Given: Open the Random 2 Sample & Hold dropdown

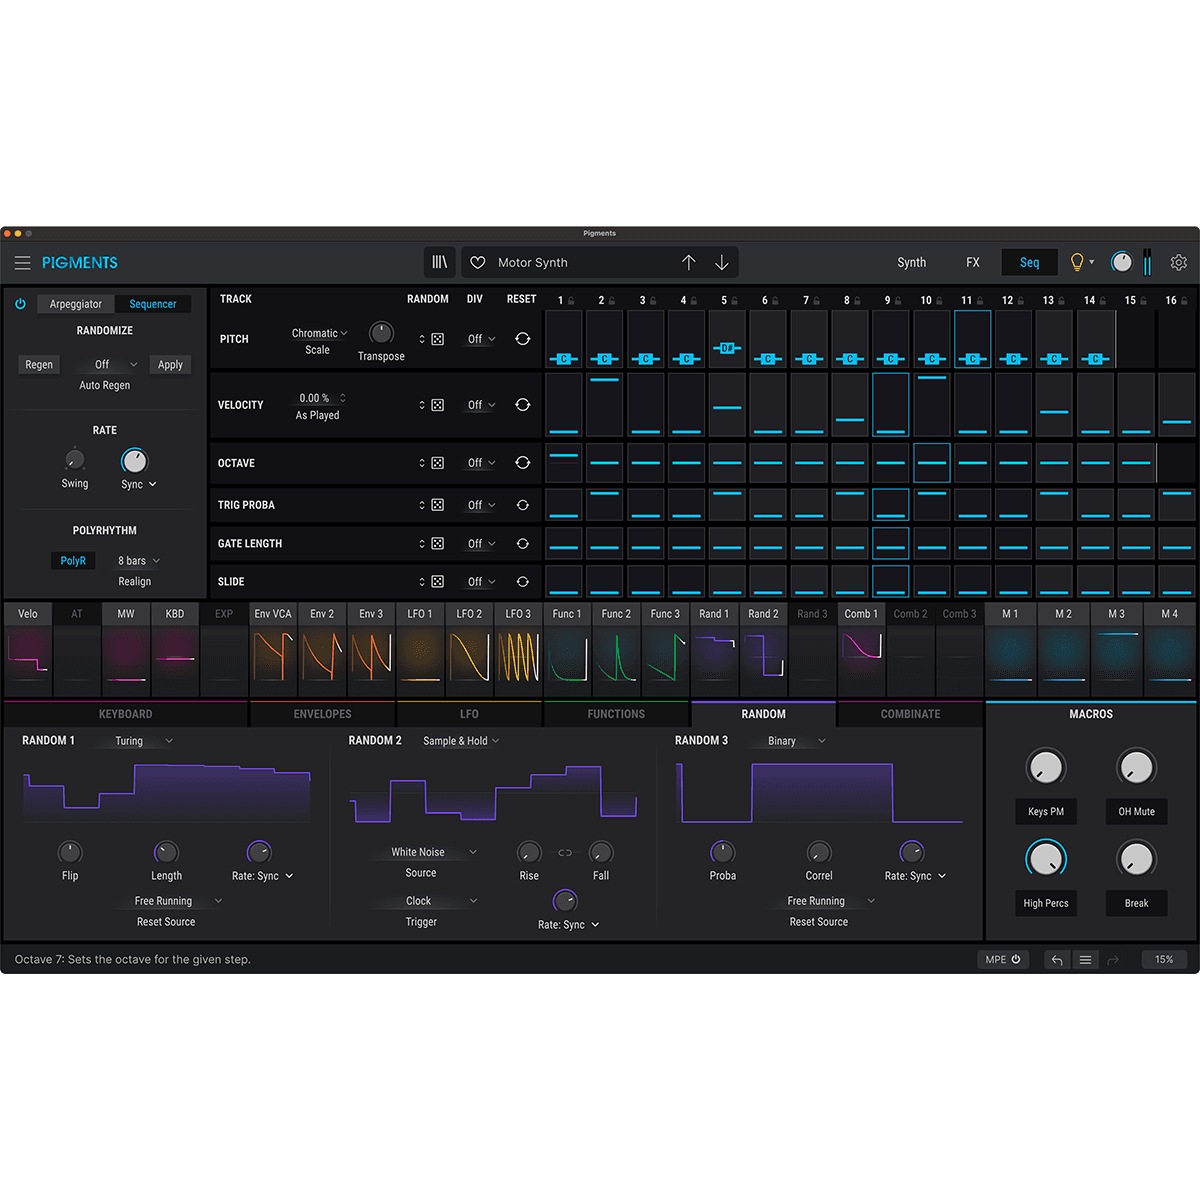Looking at the screenshot, I should pyautogui.click(x=461, y=741).
